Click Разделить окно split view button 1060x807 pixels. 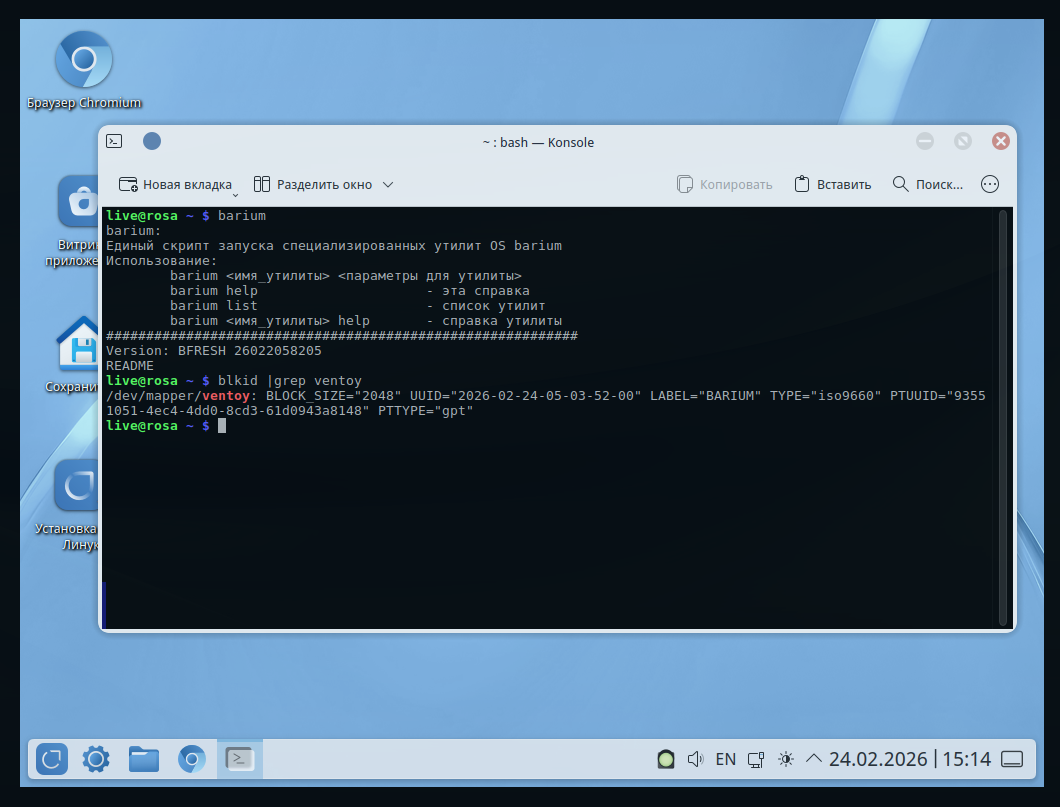[313, 184]
